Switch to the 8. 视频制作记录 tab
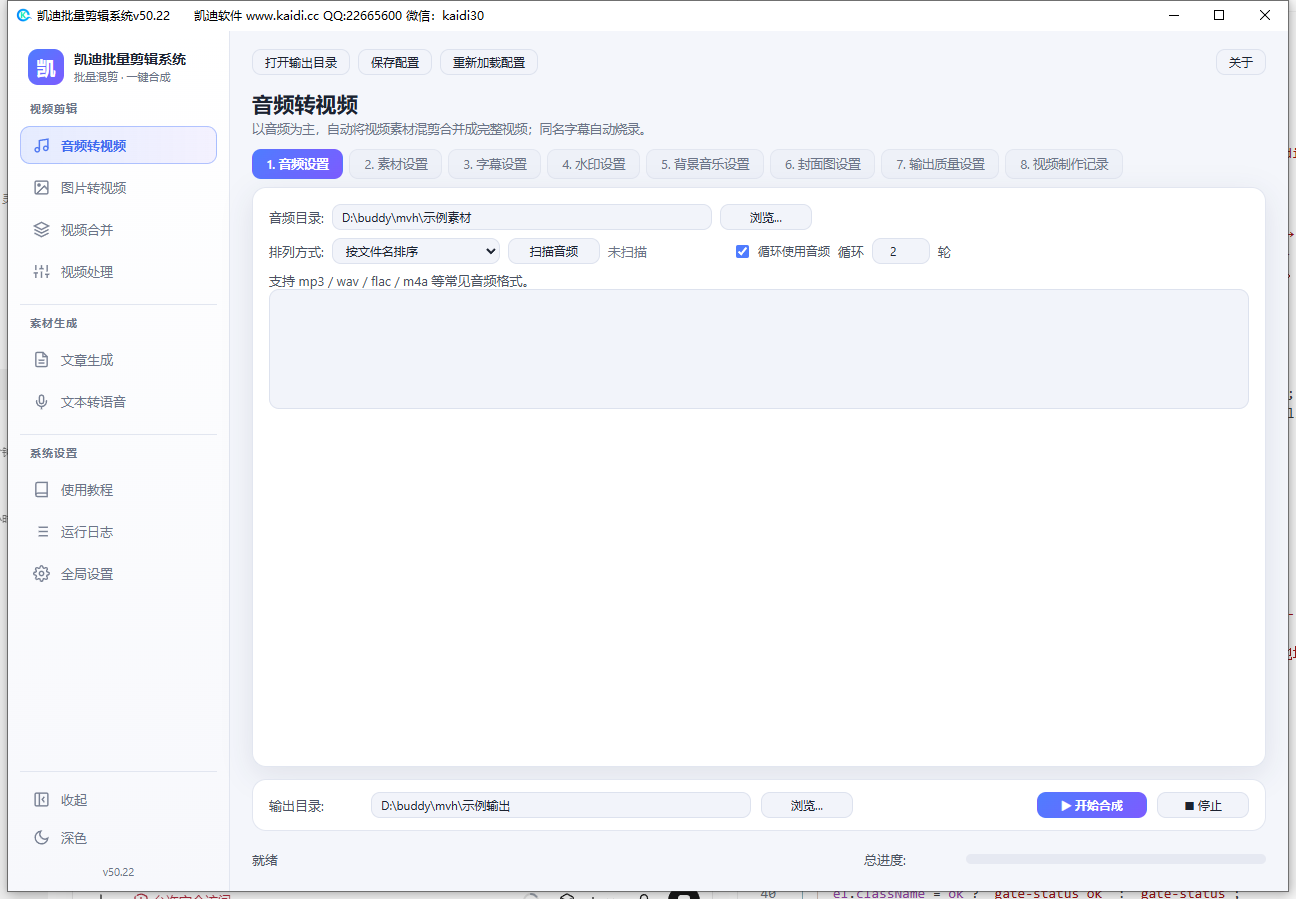The image size is (1296, 899). click(x=1064, y=164)
